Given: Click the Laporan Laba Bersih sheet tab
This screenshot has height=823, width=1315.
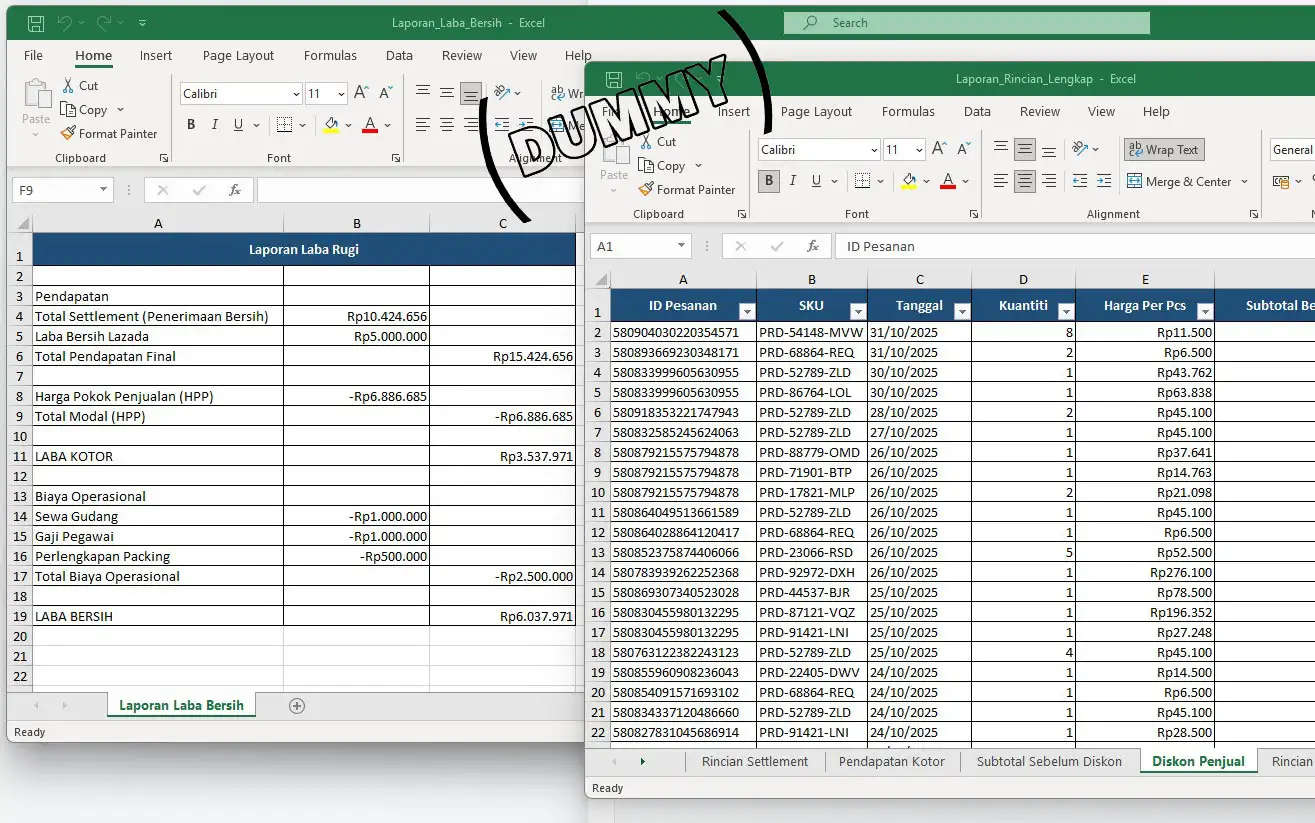Looking at the screenshot, I should [x=181, y=705].
